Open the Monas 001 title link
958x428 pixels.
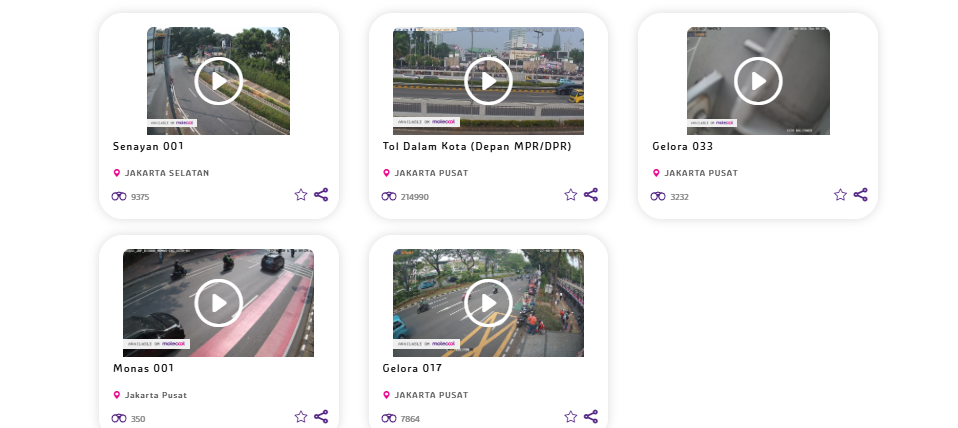click(x=144, y=368)
